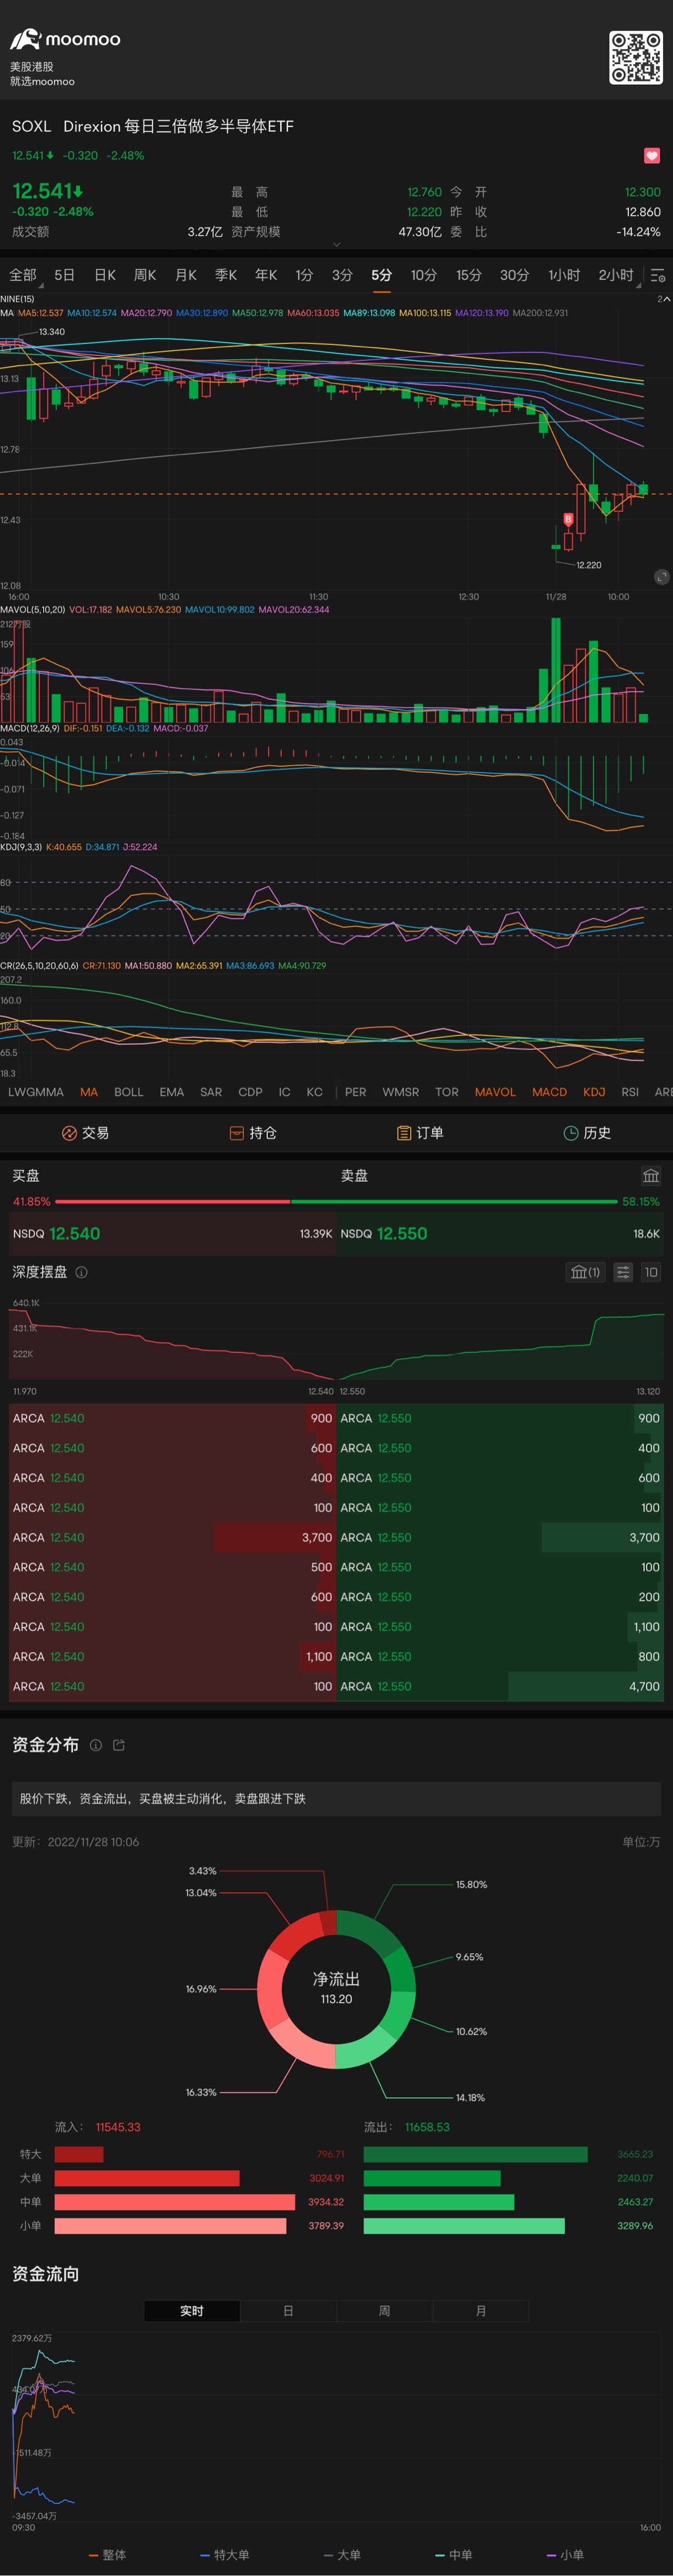Switch chart to 全部 period

click(x=23, y=275)
